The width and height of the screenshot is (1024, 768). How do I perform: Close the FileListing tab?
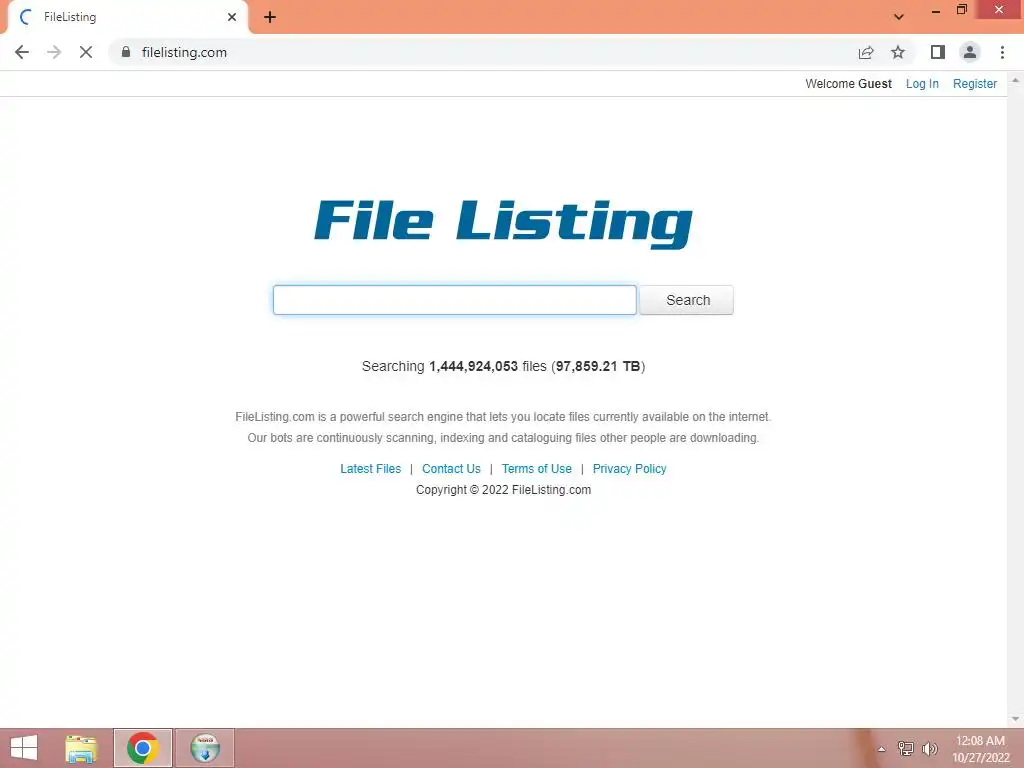[x=232, y=17]
